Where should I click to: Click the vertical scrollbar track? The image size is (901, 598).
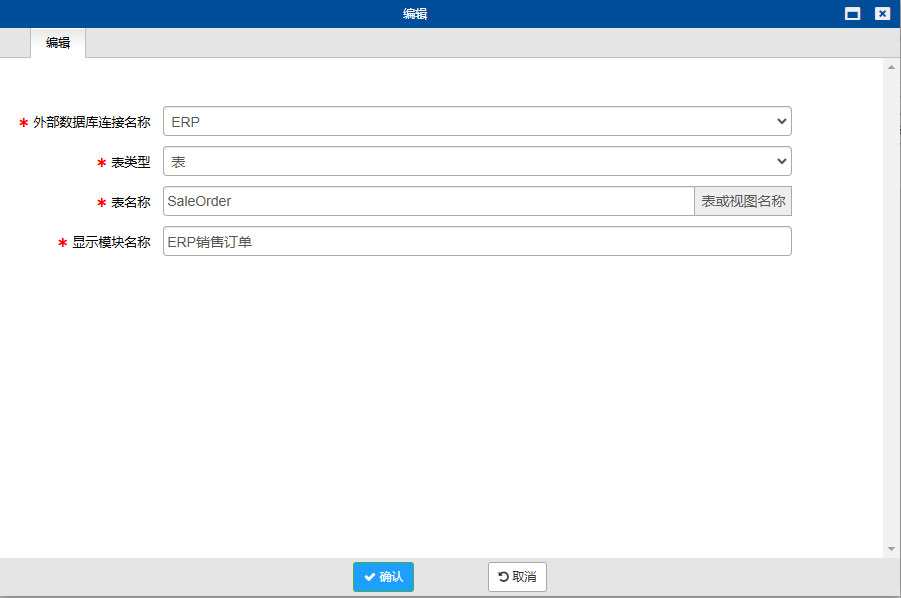pyautogui.click(x=890, y=300)
